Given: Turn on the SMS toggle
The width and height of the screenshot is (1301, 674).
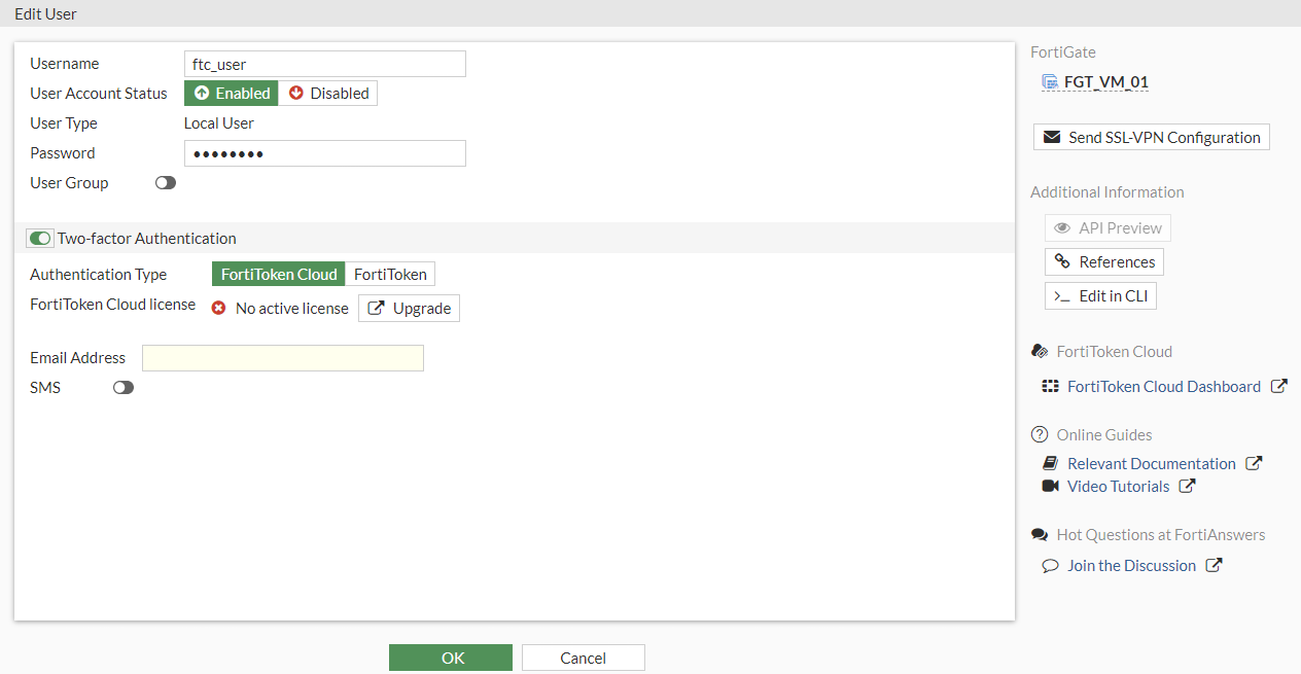Looking at the screenshot, I should coord(123,387).
